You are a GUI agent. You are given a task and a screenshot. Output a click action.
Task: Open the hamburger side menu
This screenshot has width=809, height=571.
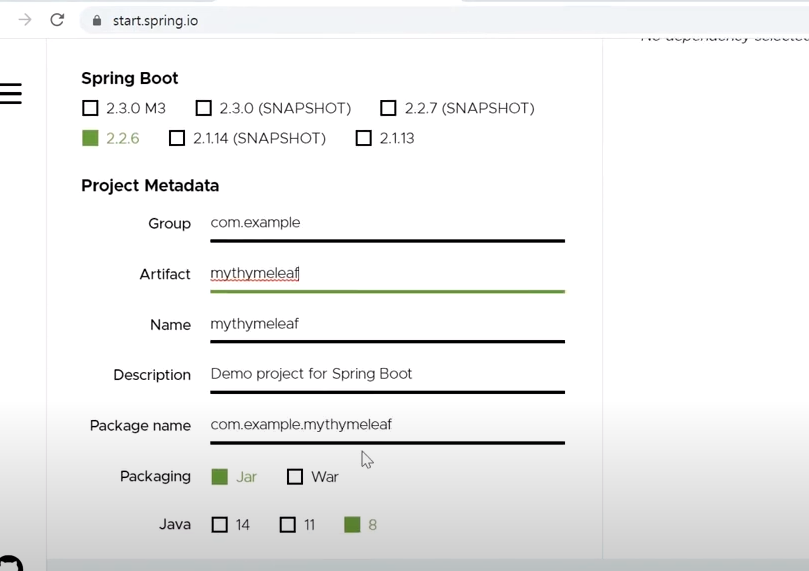pyautogui.click(x=11, y=93)
